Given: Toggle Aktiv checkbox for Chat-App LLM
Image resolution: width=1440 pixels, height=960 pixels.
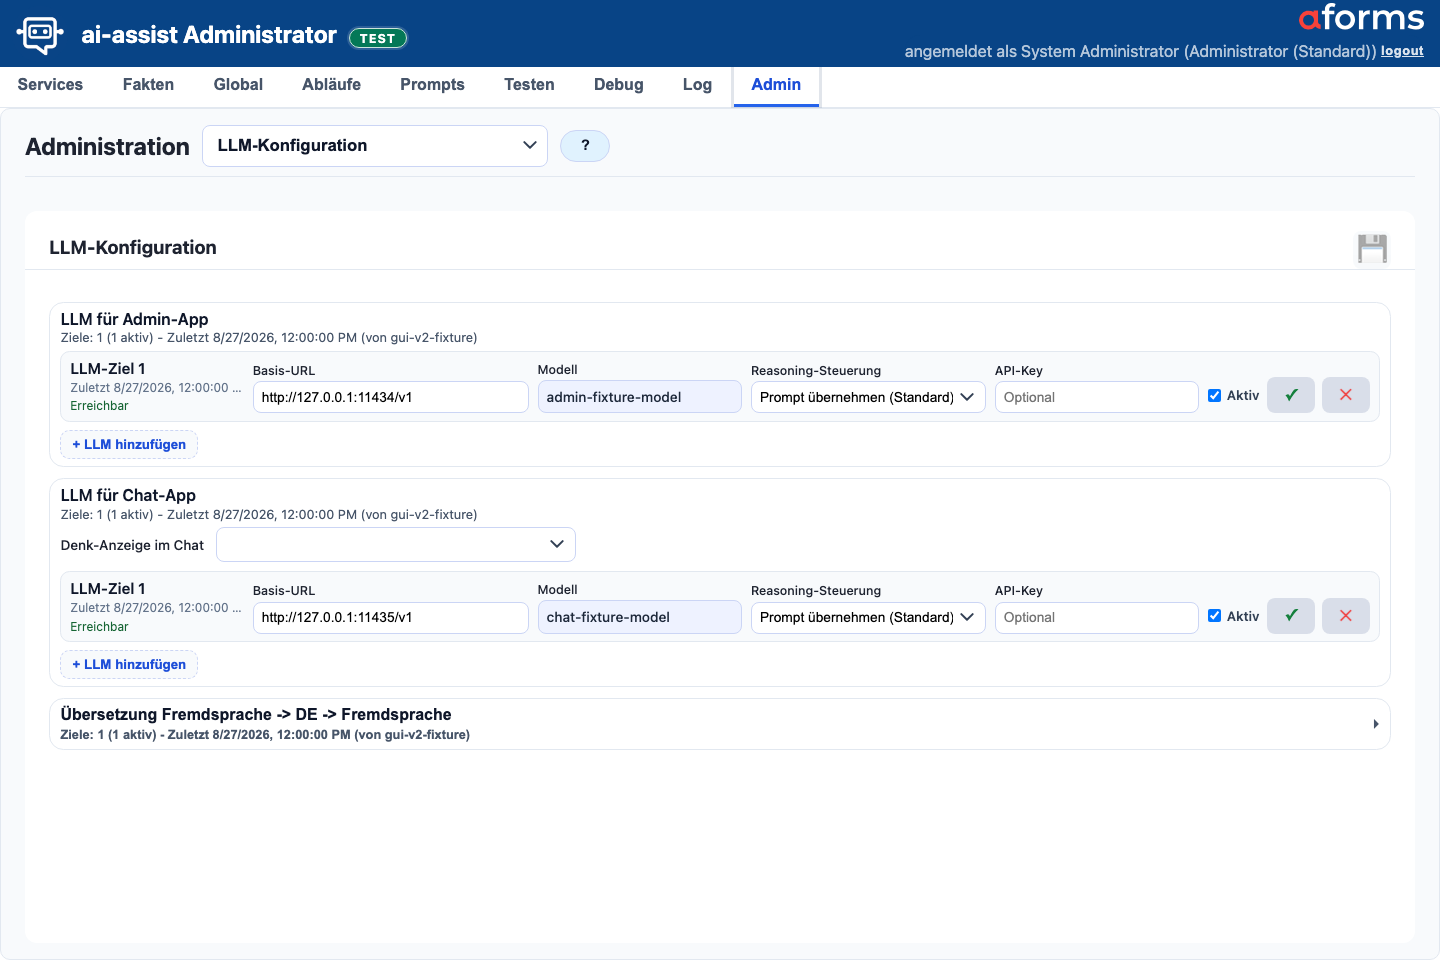Looking at the screenshot, I should pyautogui.click(x=1215, y=616).
